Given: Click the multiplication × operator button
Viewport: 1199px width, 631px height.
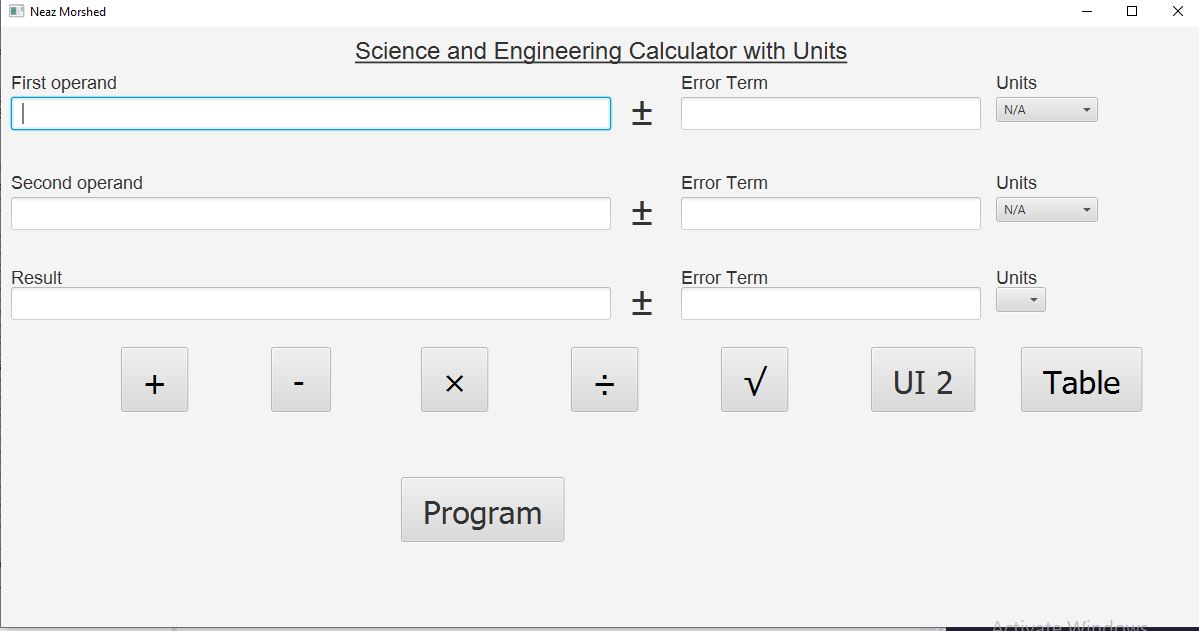Looking at the screenshot, I should [x=454, y=379].
